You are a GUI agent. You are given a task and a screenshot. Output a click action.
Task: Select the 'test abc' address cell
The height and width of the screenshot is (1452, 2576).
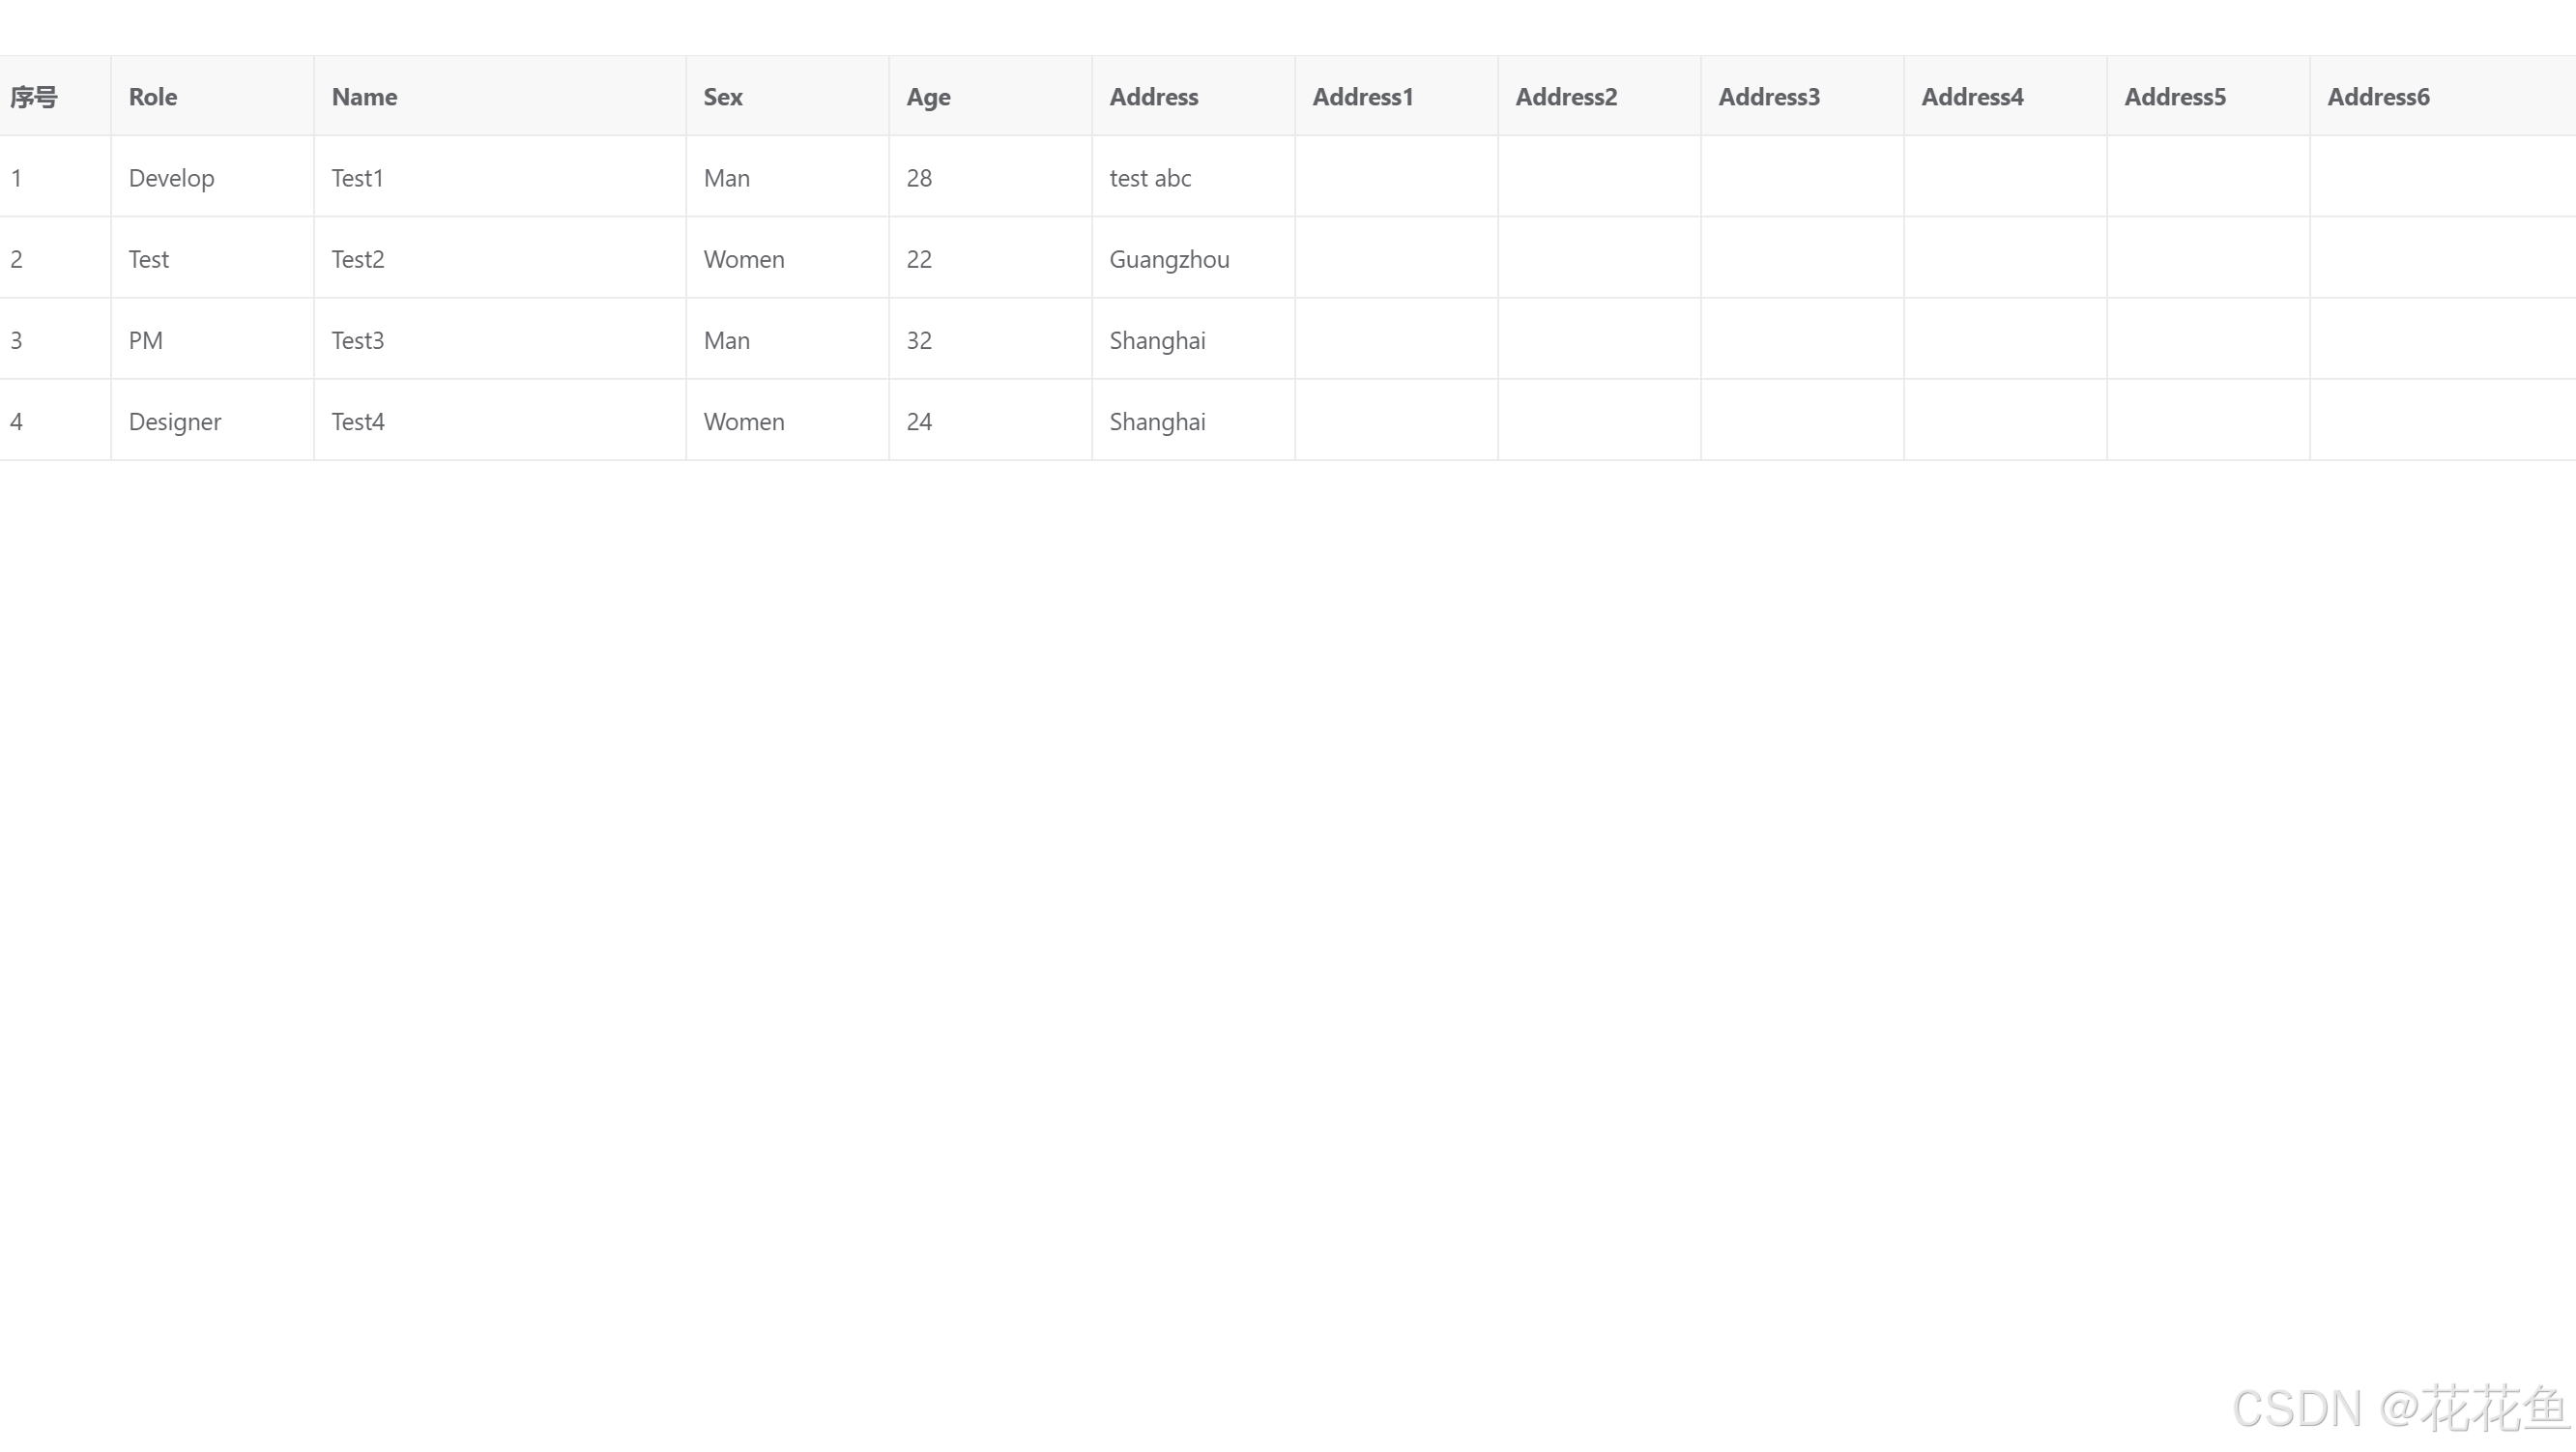pos(1150,178)
